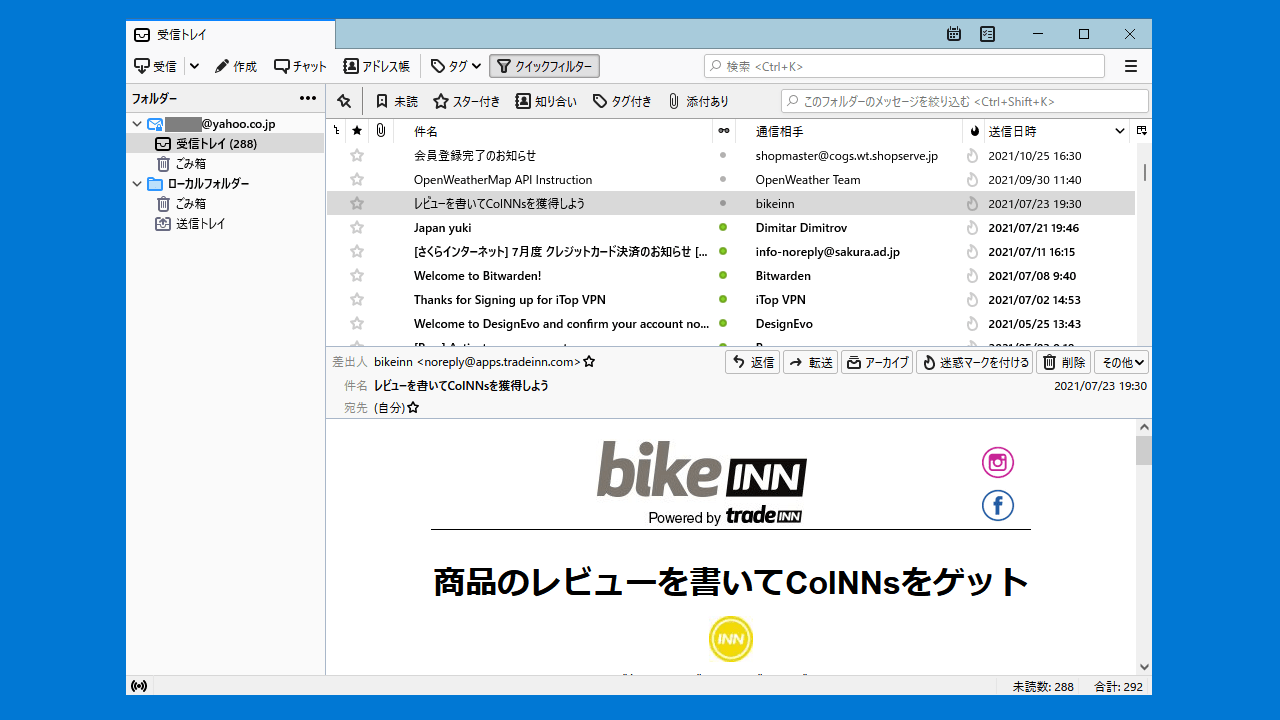1280x720 pixels.
Task: Toggle the pin to keep filters sticky
Action: 344,101
